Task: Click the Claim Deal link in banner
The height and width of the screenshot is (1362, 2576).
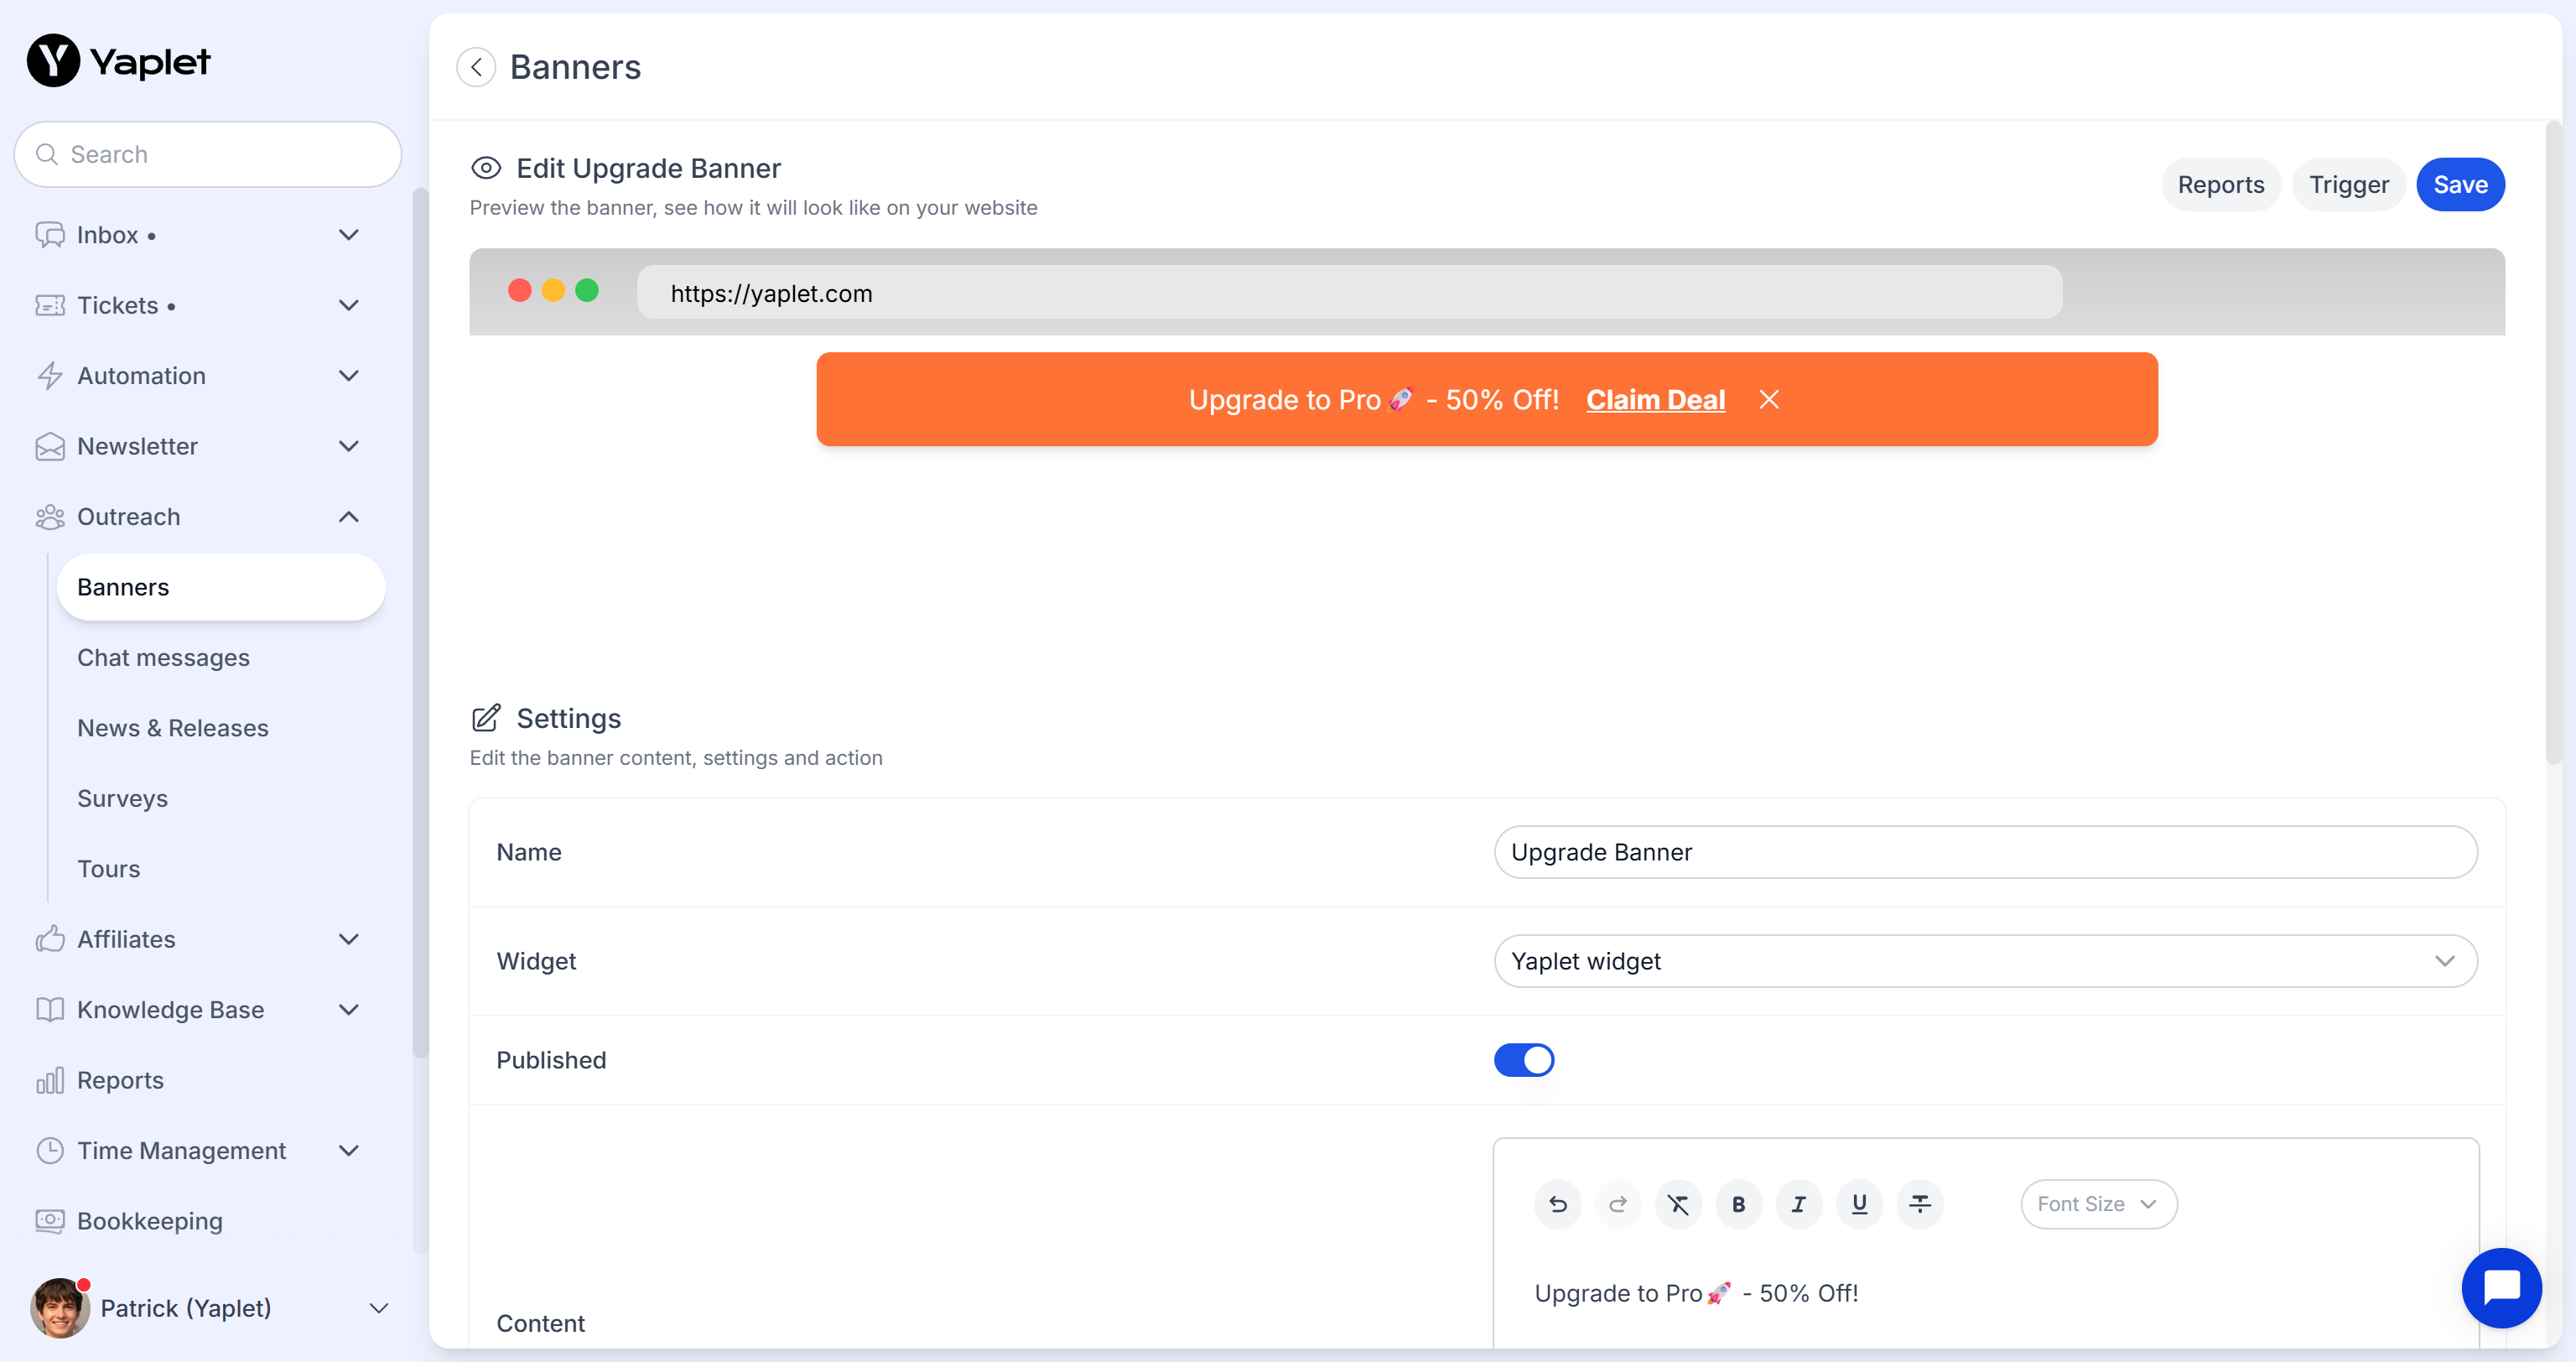Action: point(1655,400)
